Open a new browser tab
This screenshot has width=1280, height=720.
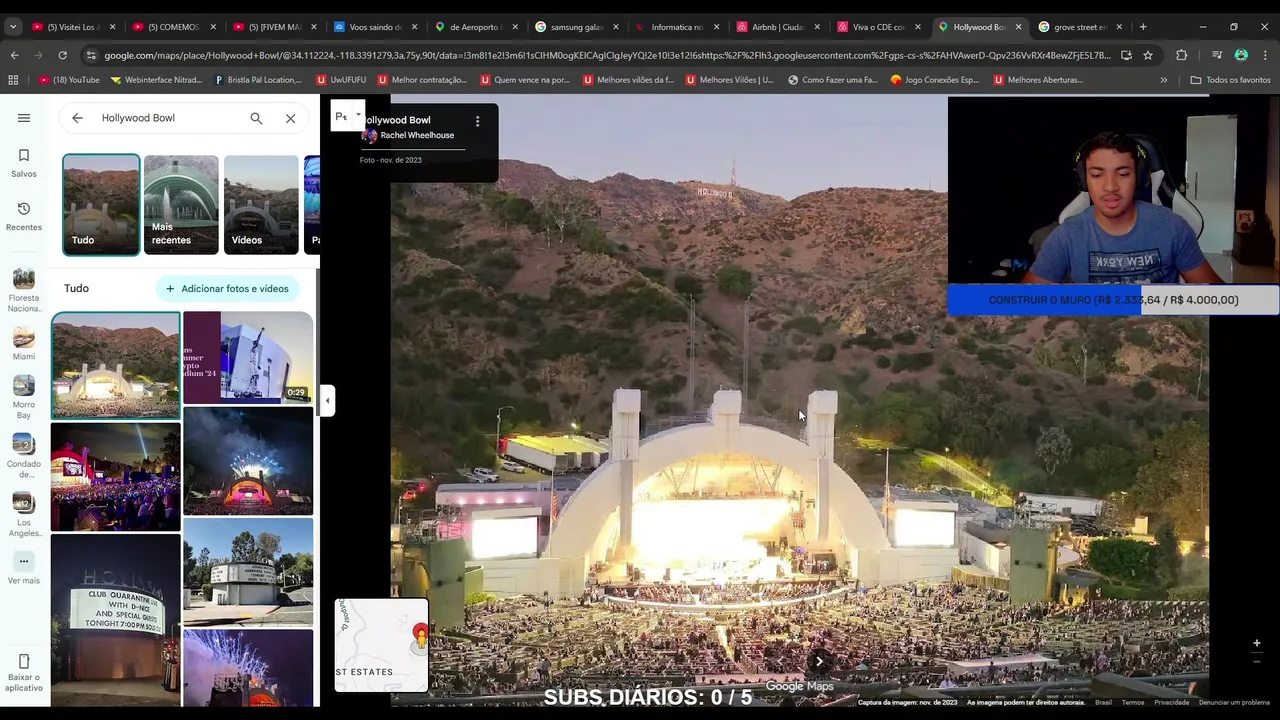coord(1143,27)
